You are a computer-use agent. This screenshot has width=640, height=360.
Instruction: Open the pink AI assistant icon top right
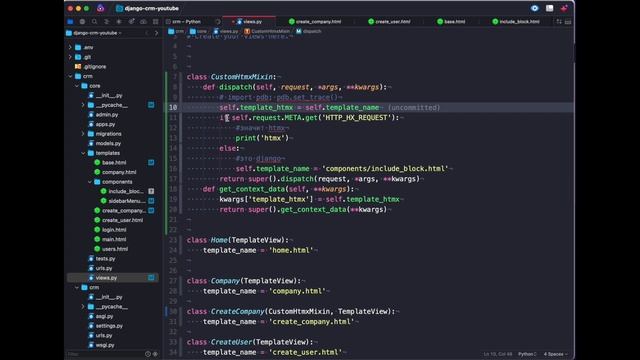point(564,8)
